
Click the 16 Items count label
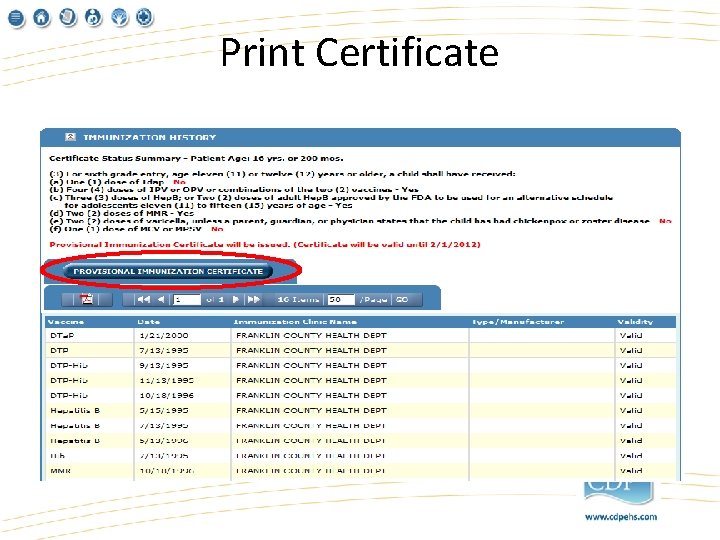click(x=298, y=299)
